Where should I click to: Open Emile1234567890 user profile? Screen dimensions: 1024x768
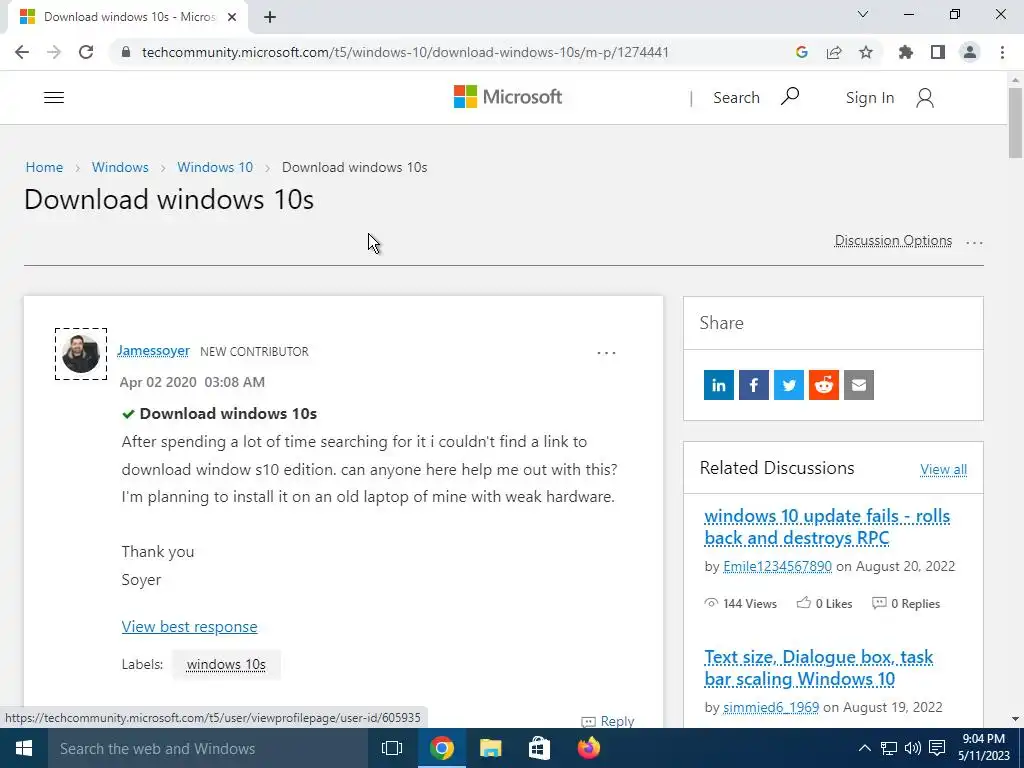(777, 566)
